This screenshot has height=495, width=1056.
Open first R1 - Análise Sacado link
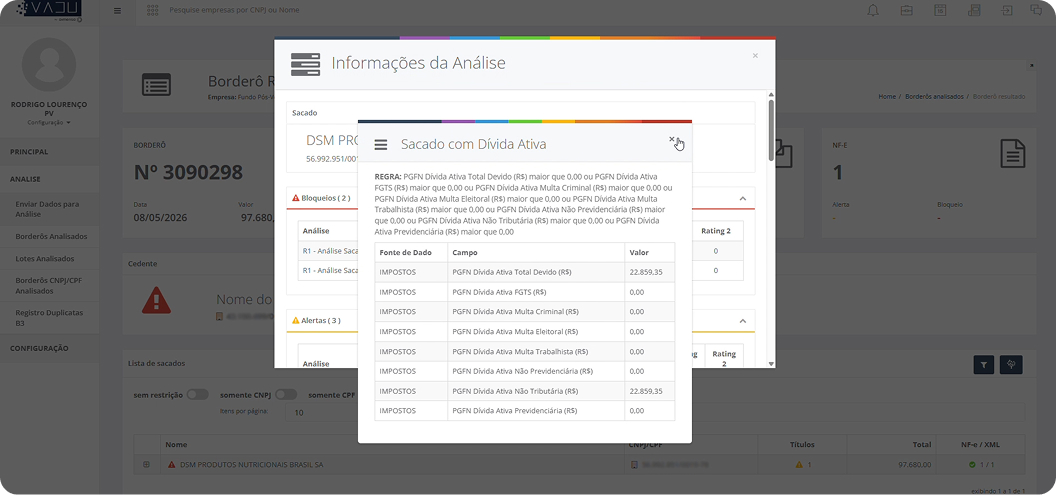click(x=329, y=251)
